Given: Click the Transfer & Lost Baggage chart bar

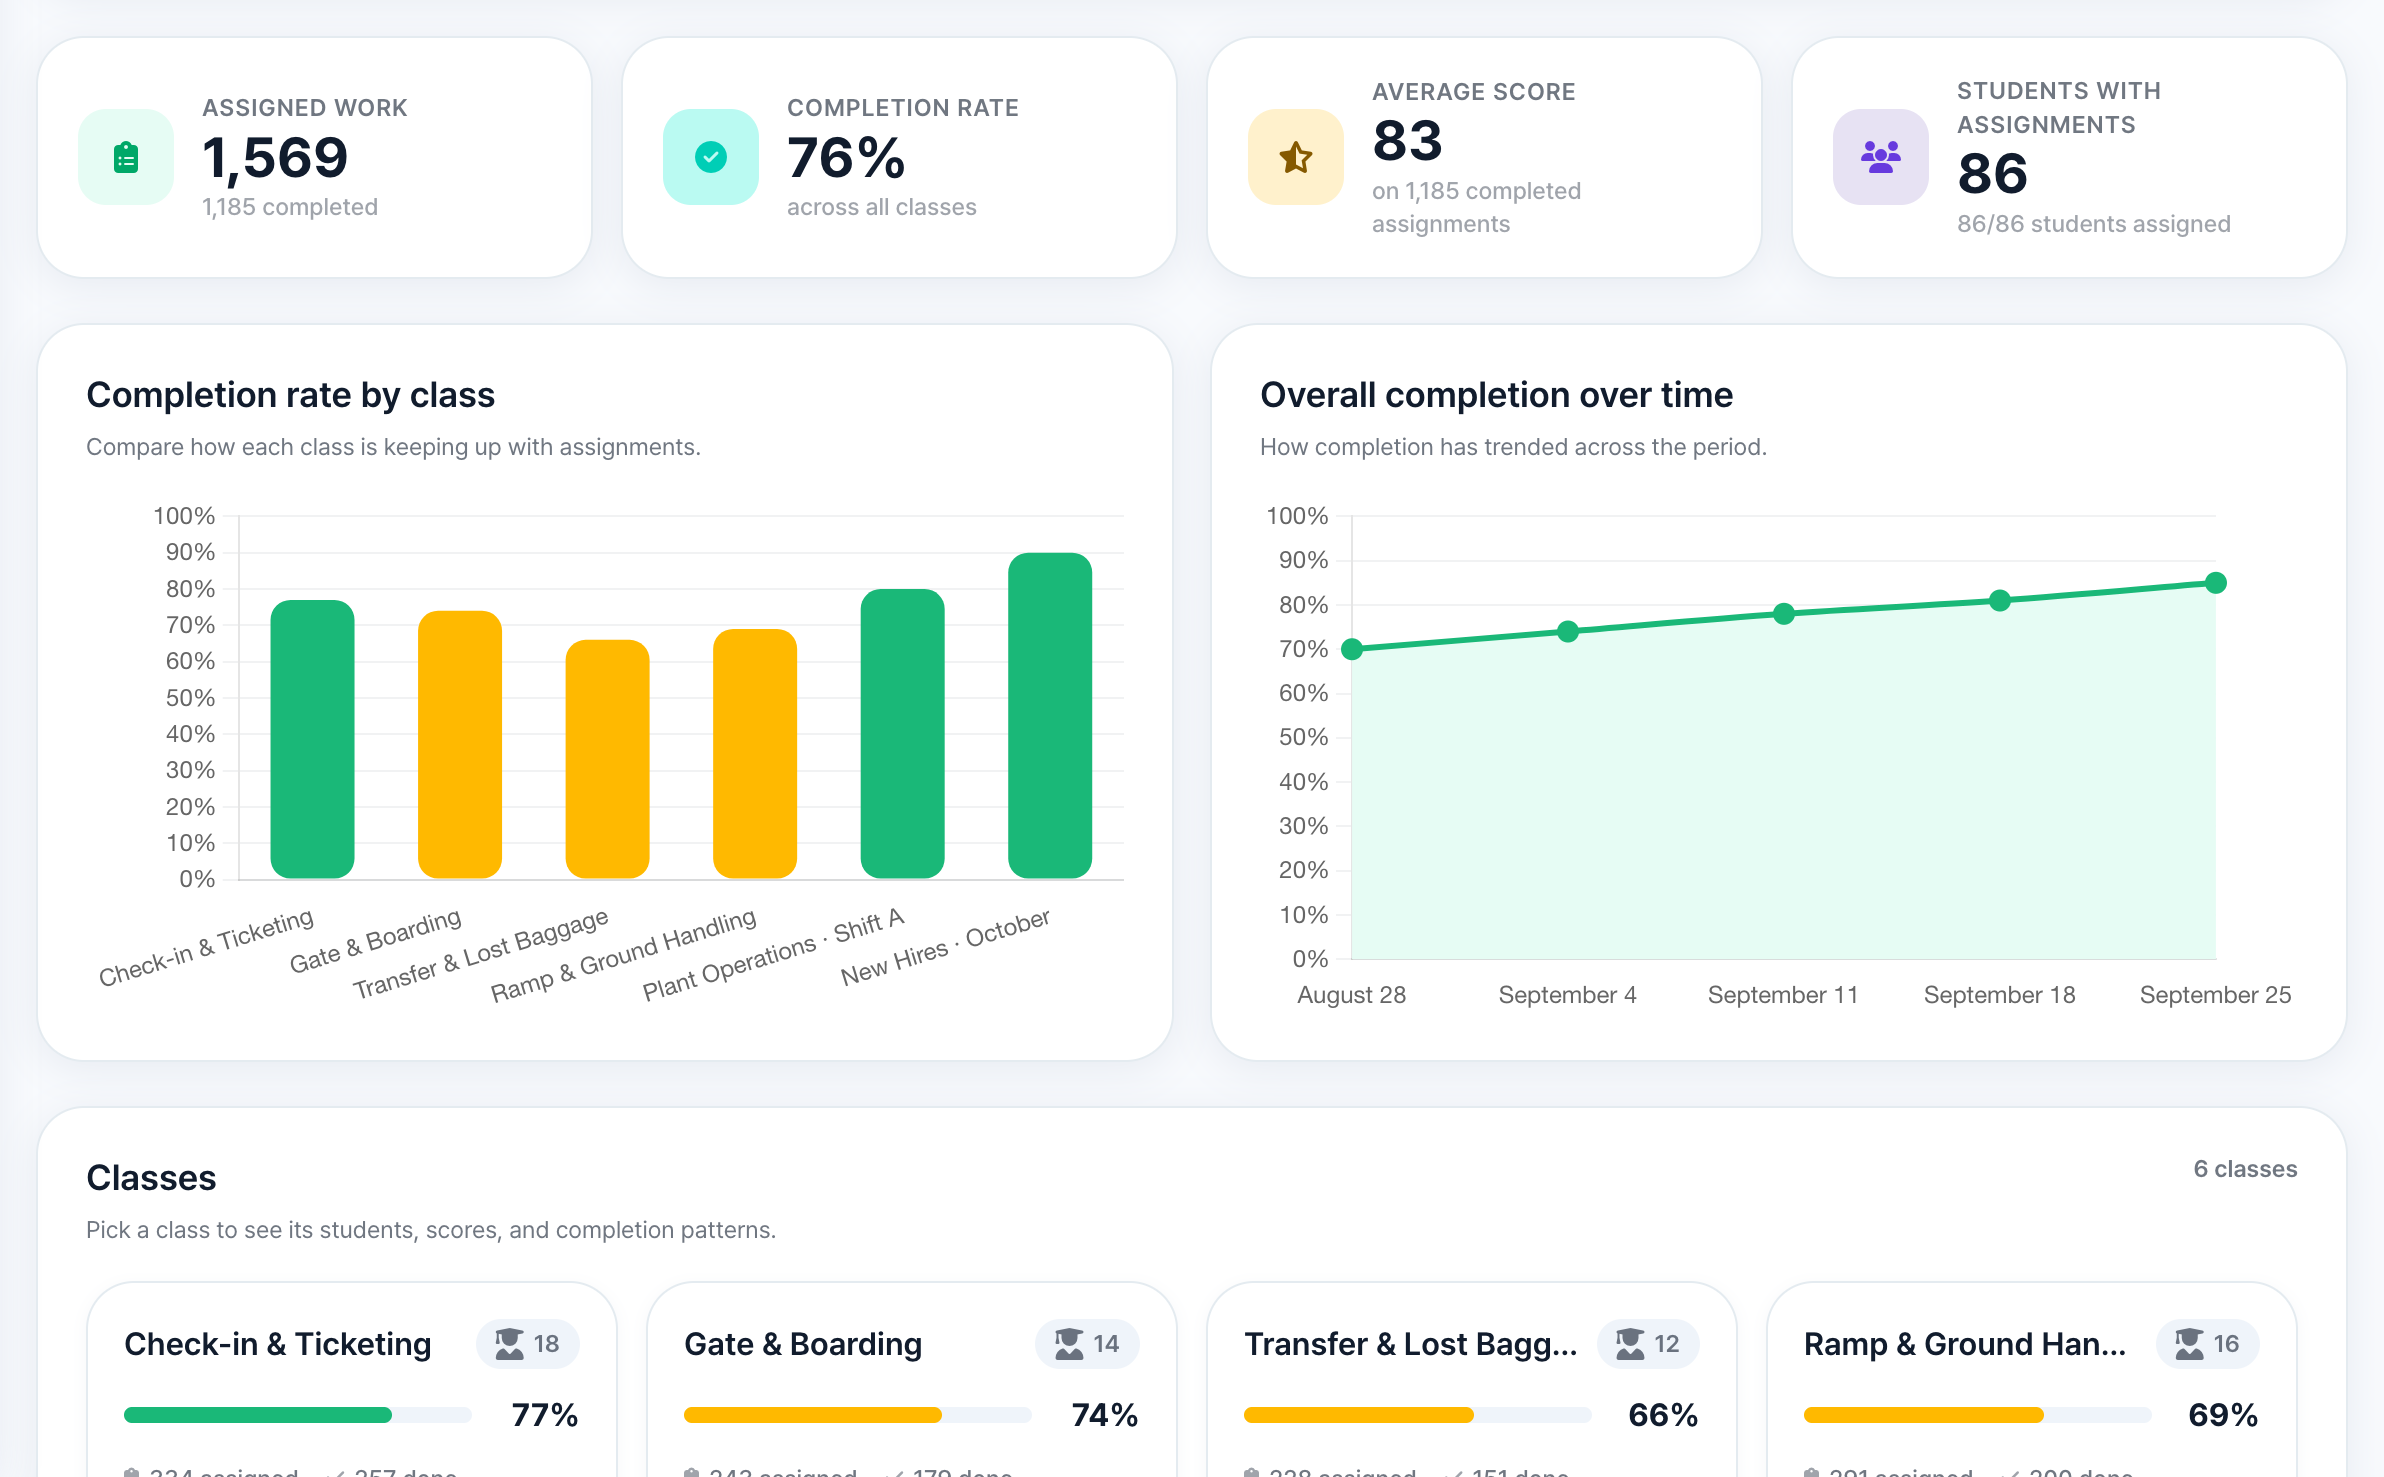Looking at the screenshot, I should click(x=607, y=759).
